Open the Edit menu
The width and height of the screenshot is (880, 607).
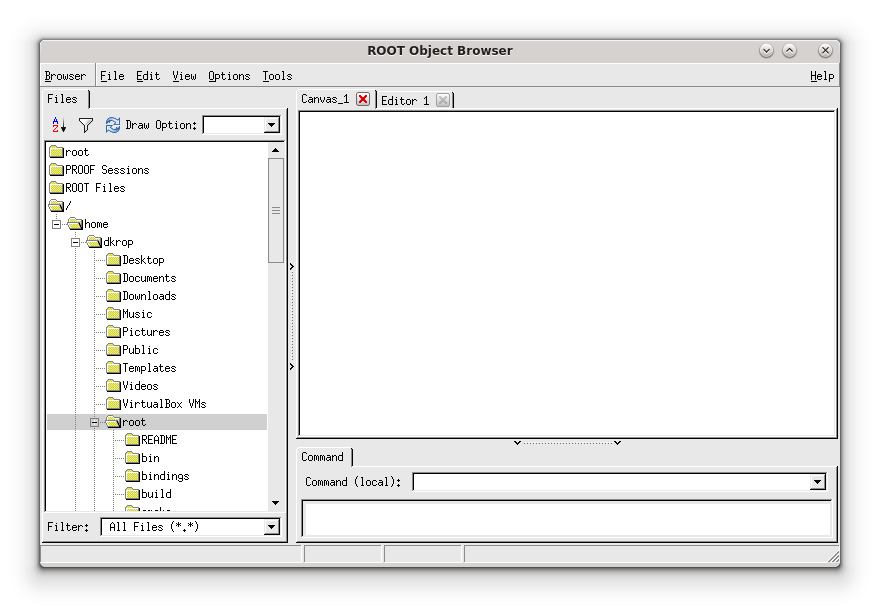[x=148, y=76]
